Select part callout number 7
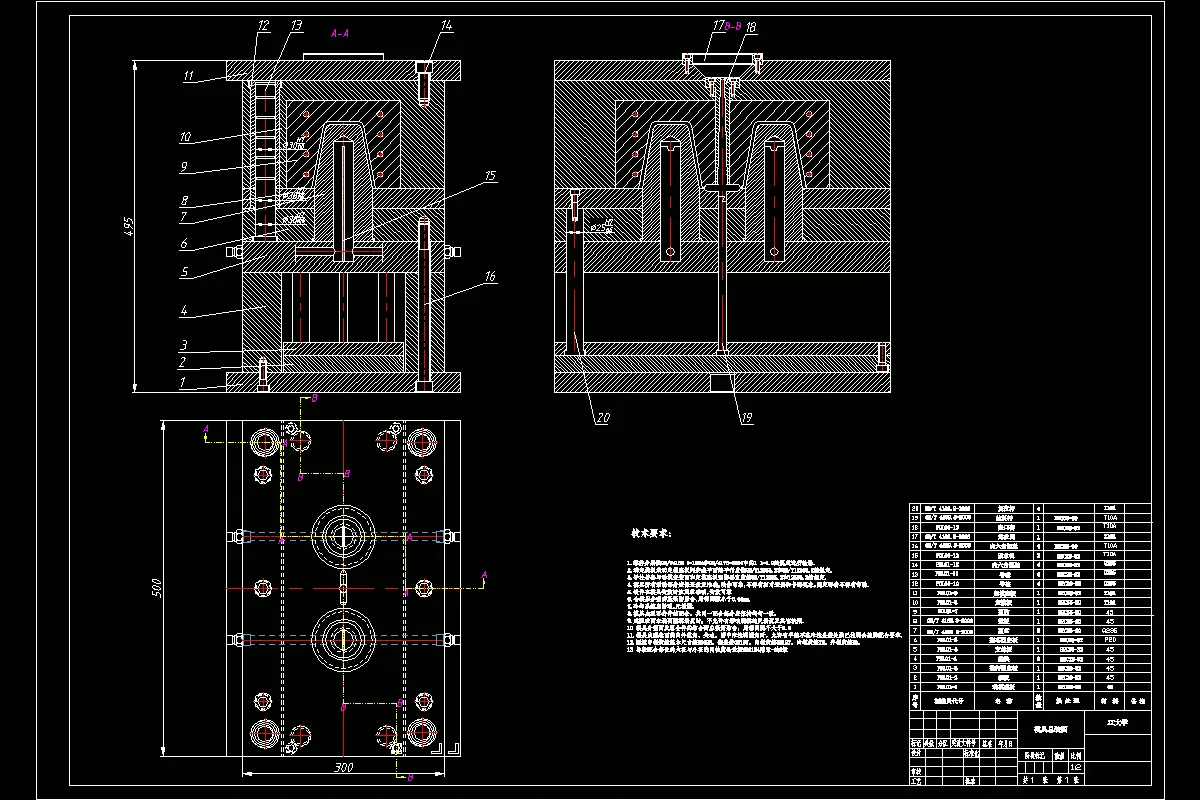The height and width of the screenshot is (800, 1200). click(183, 216)
